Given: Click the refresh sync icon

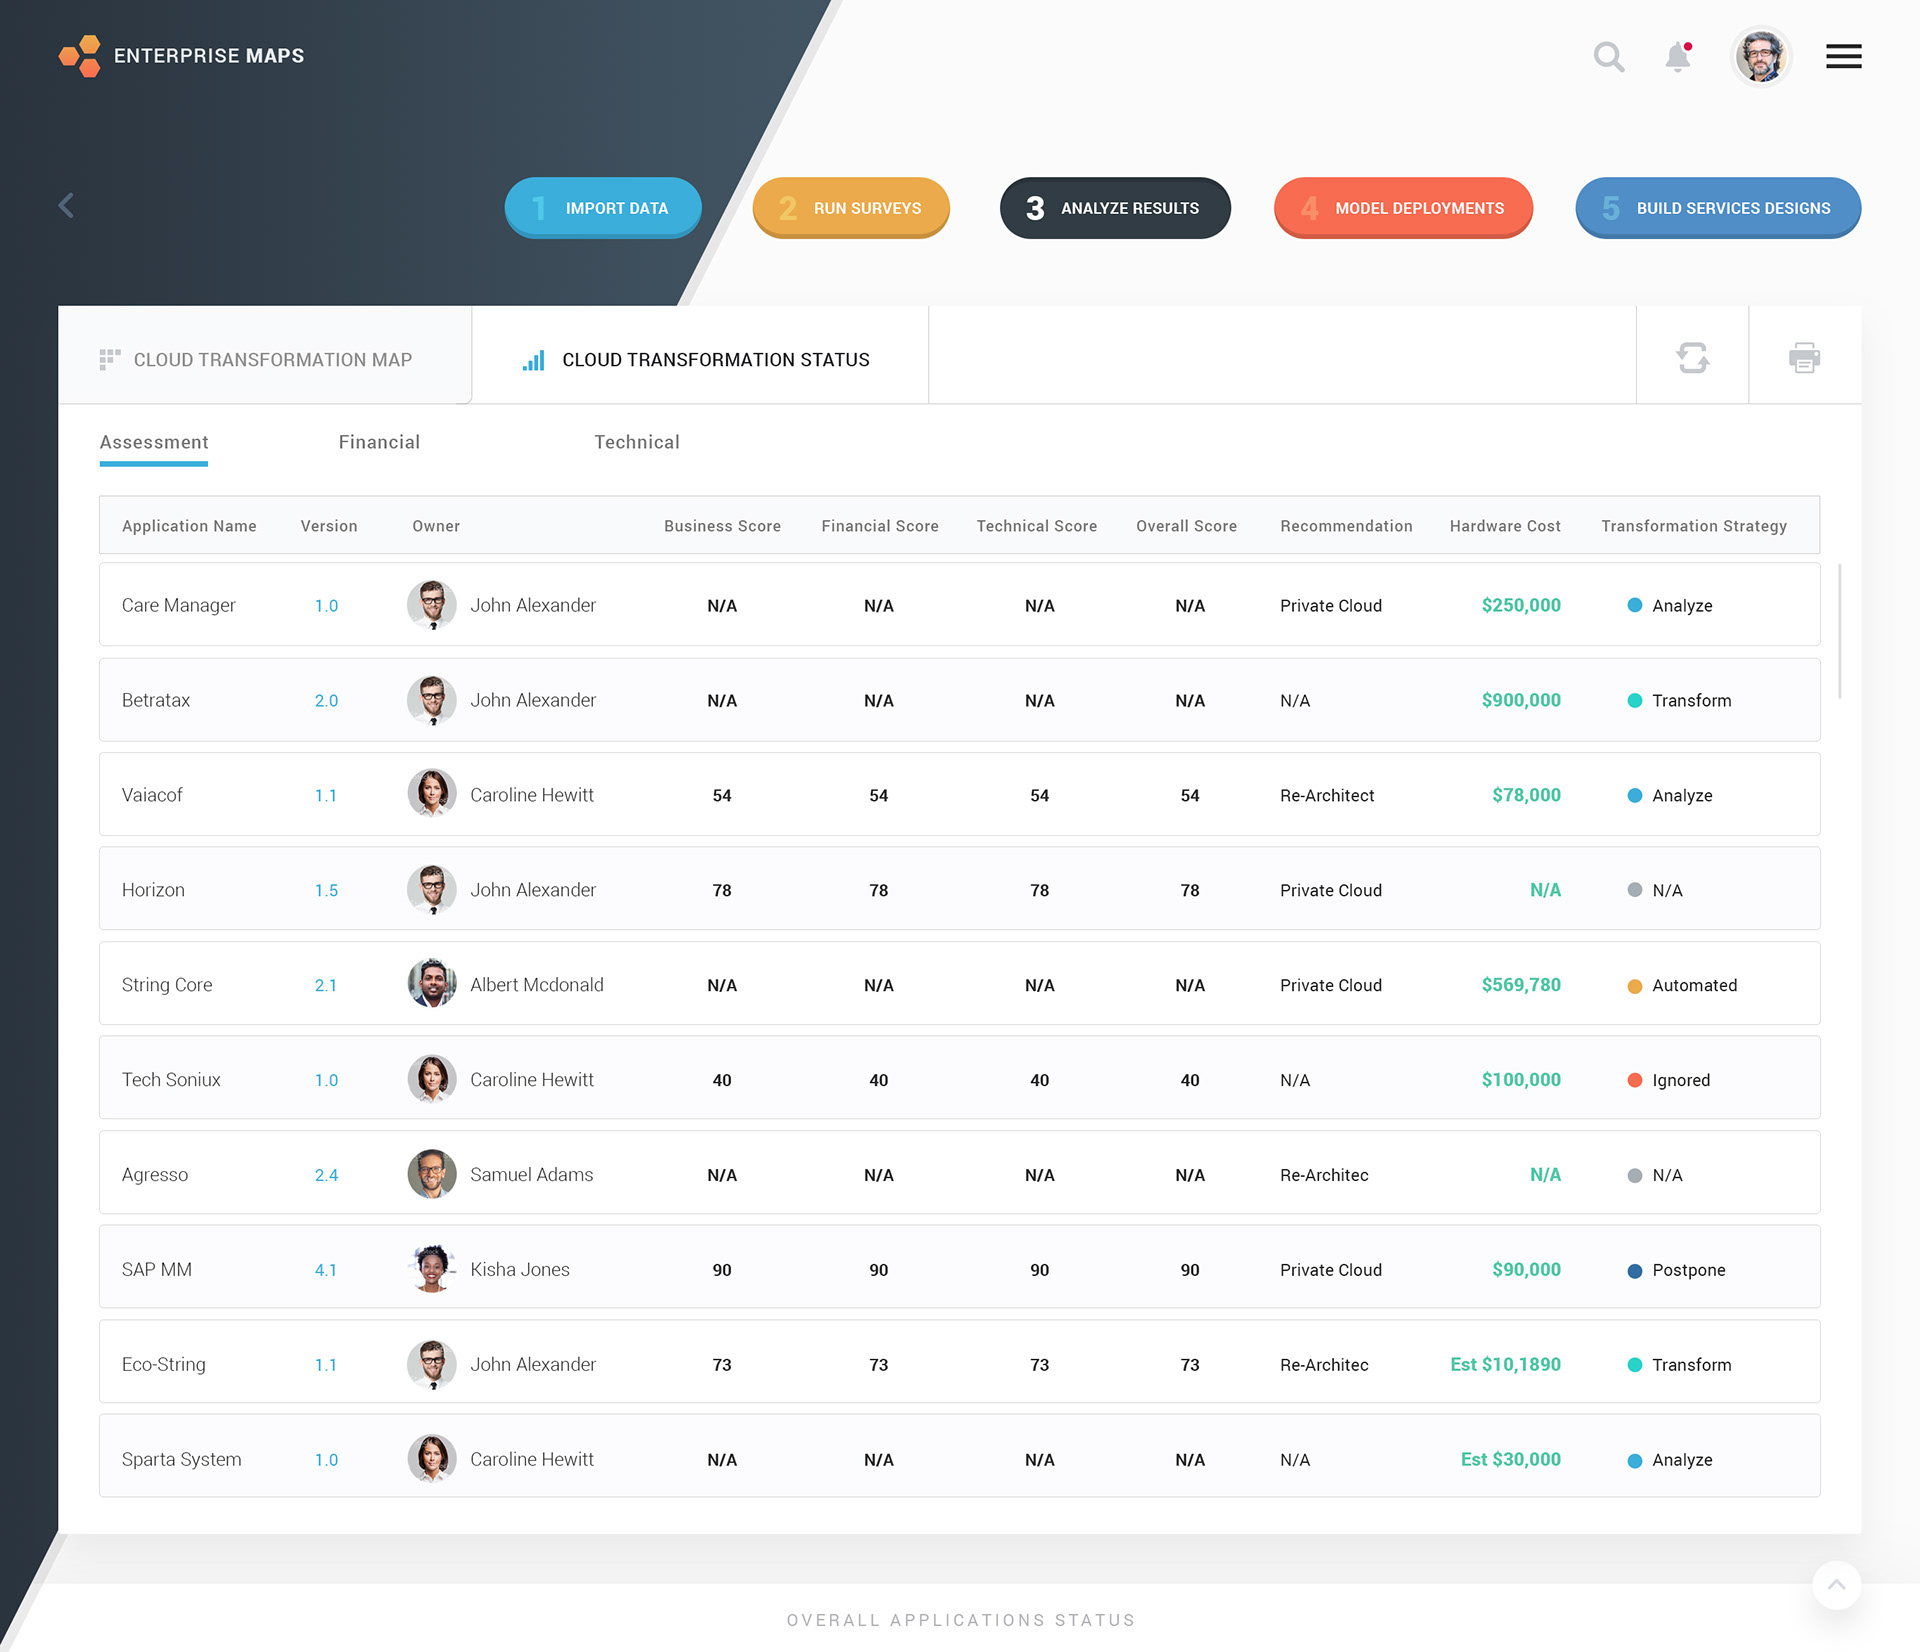Looking at the screenshot, I should (1692, 357).
